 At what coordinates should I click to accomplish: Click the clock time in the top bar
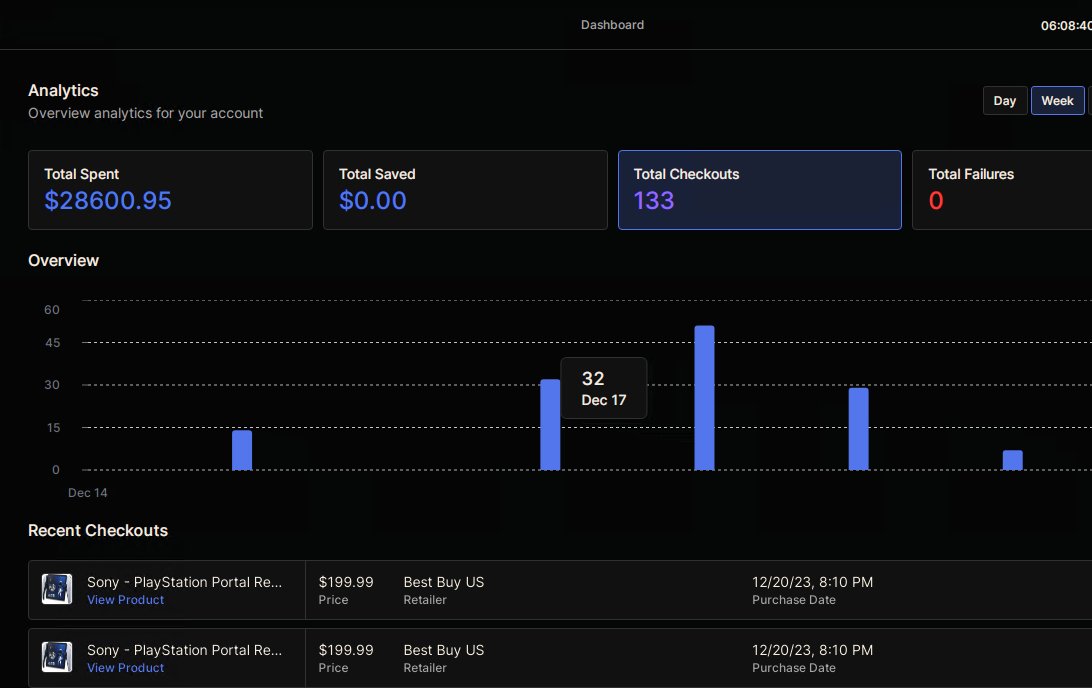pos(1066,26)
